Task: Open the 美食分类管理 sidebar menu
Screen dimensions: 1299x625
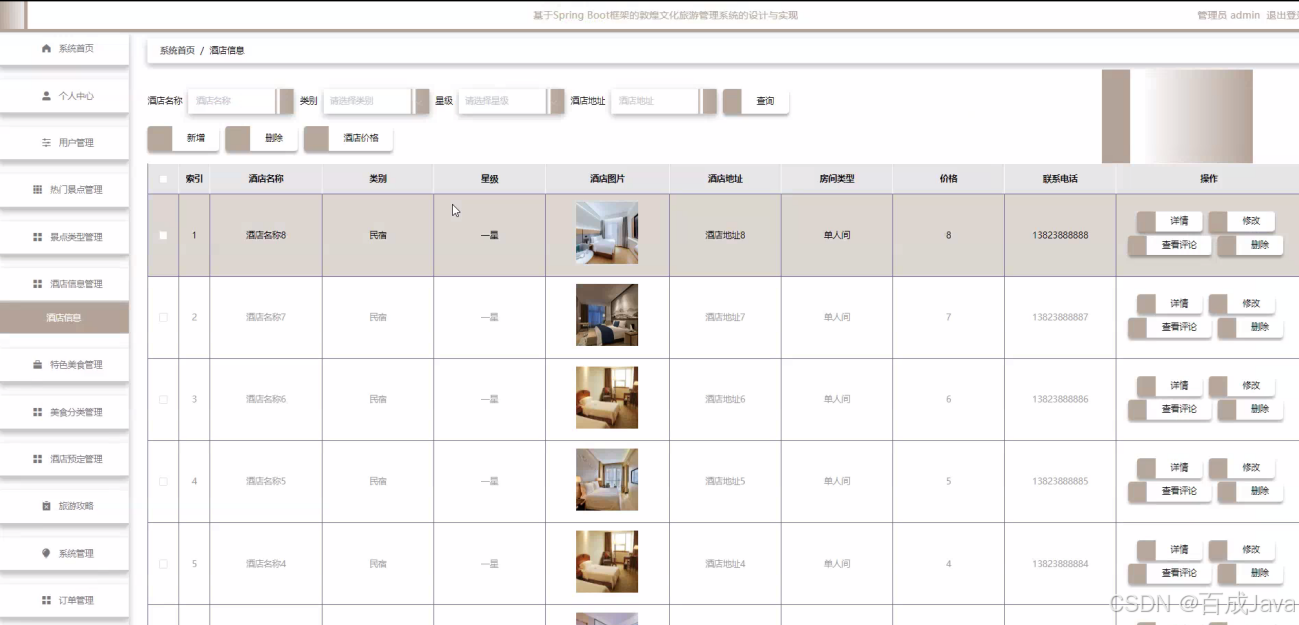Action: 65,412
